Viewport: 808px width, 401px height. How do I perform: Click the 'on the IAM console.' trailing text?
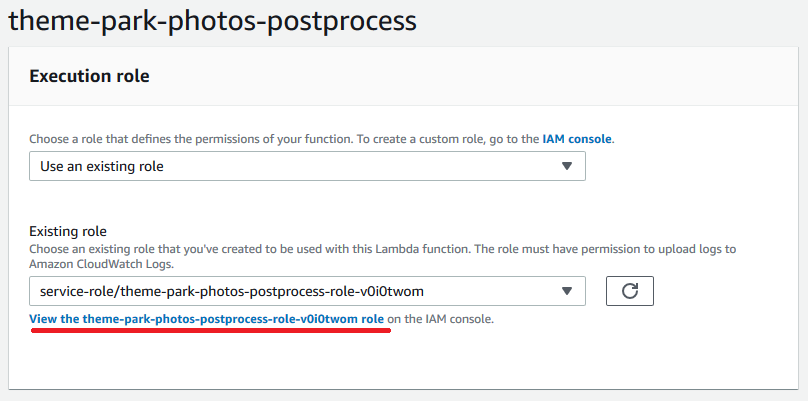tap(441, 319)
